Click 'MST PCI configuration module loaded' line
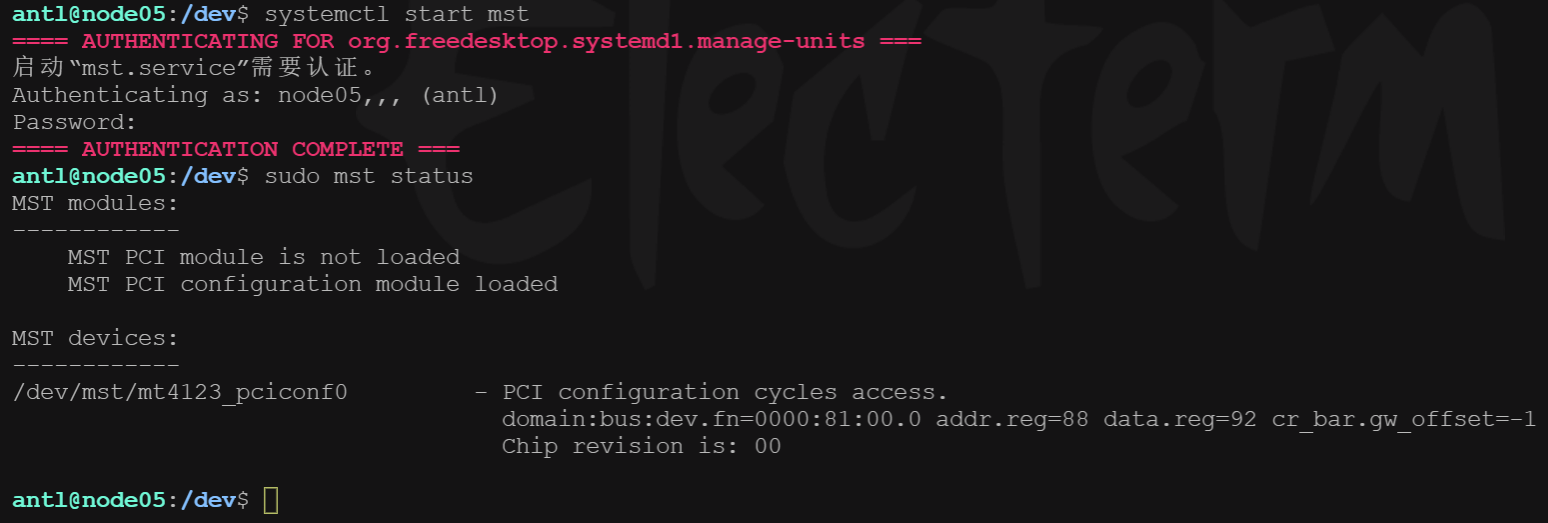The width and height of the screenshot is (1548, 523). click(x=312, y=284)
